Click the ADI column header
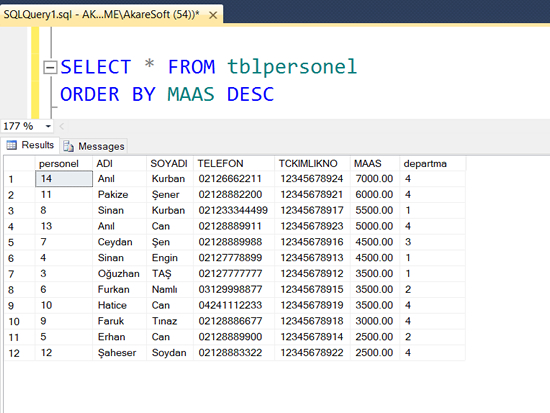550x413 pixels. pos(119,164)
